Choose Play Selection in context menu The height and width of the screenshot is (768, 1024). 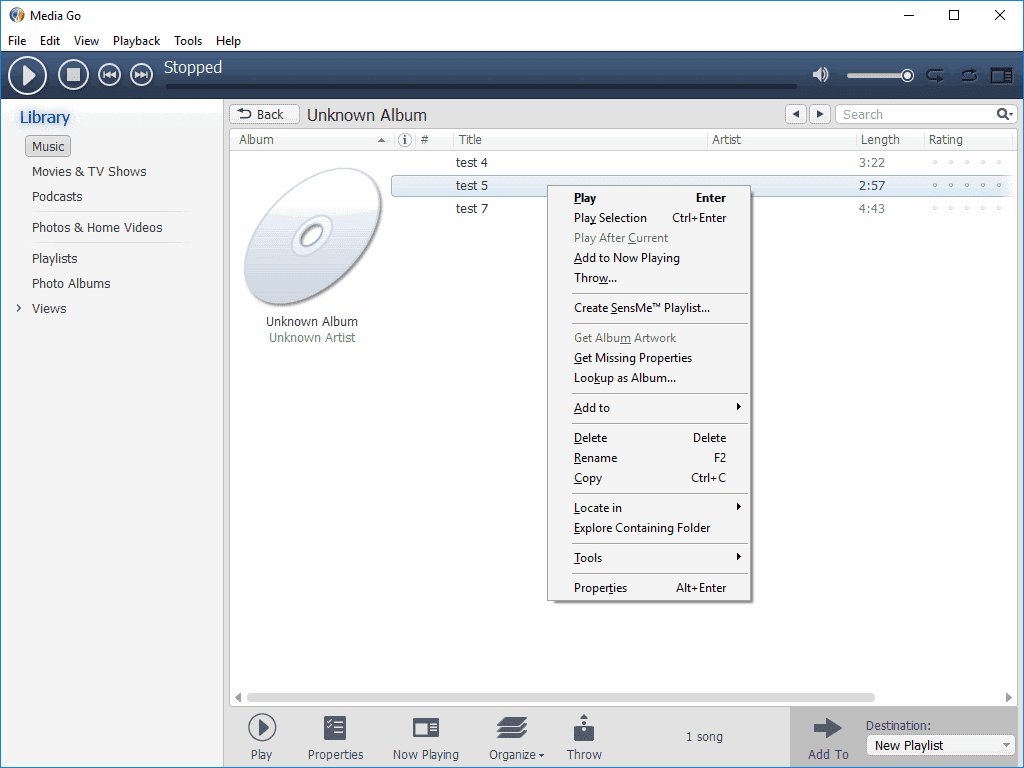(x=650, y=218)
